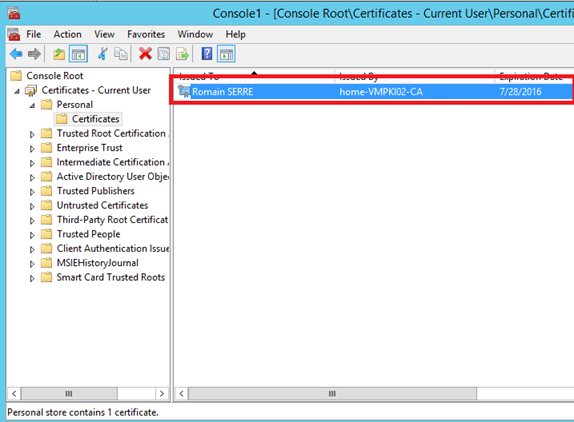
Task: Open the Action menu
Action: coord(67,34)
